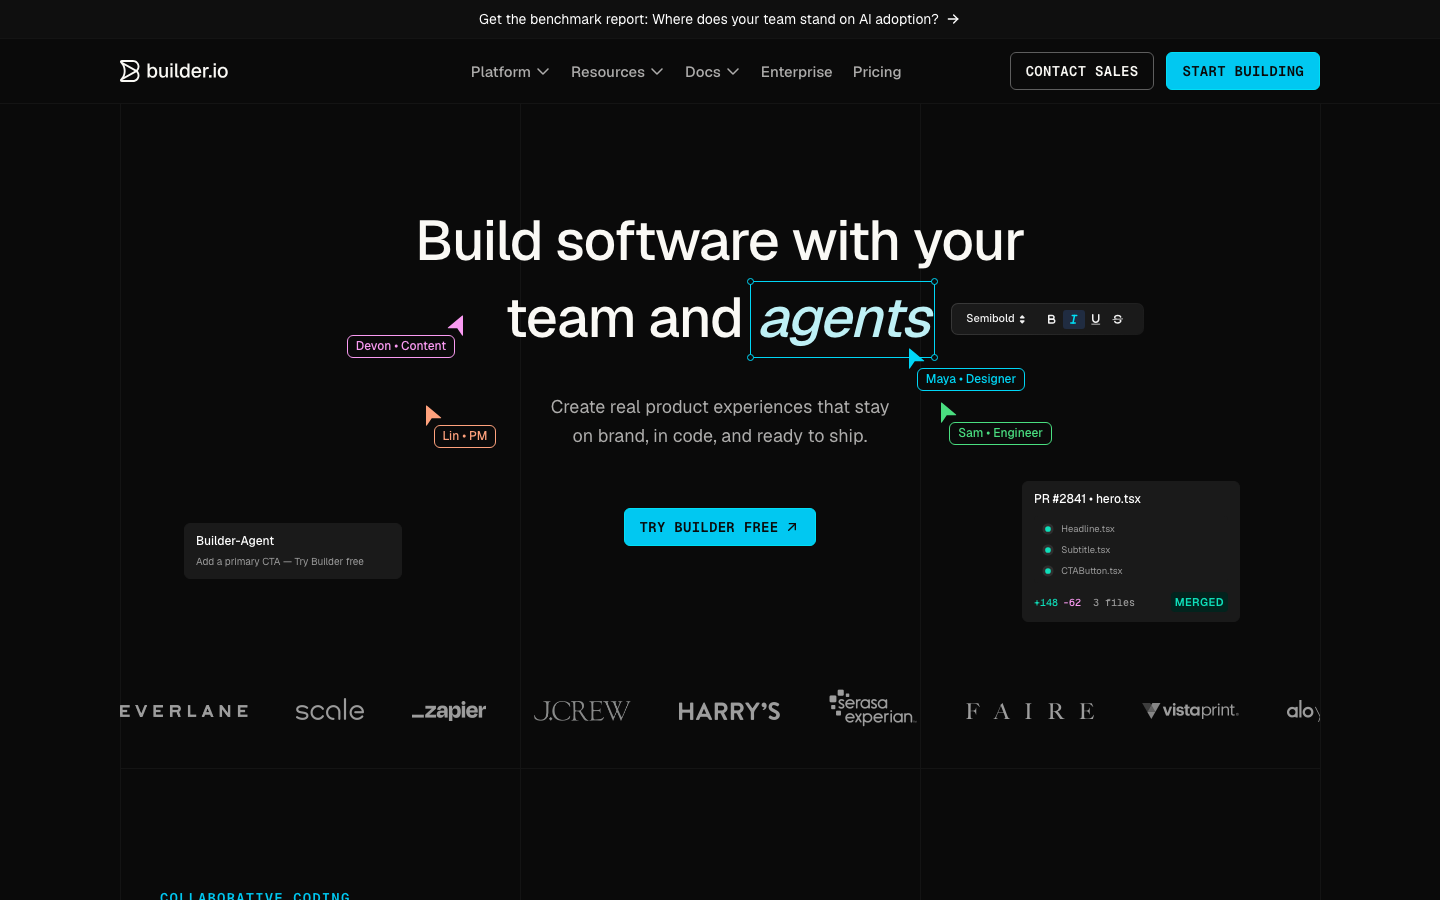The image size is (1440, 900).
Task: Toggle strikethrough in the text toolbar
Action: (x=1118, y=319)
